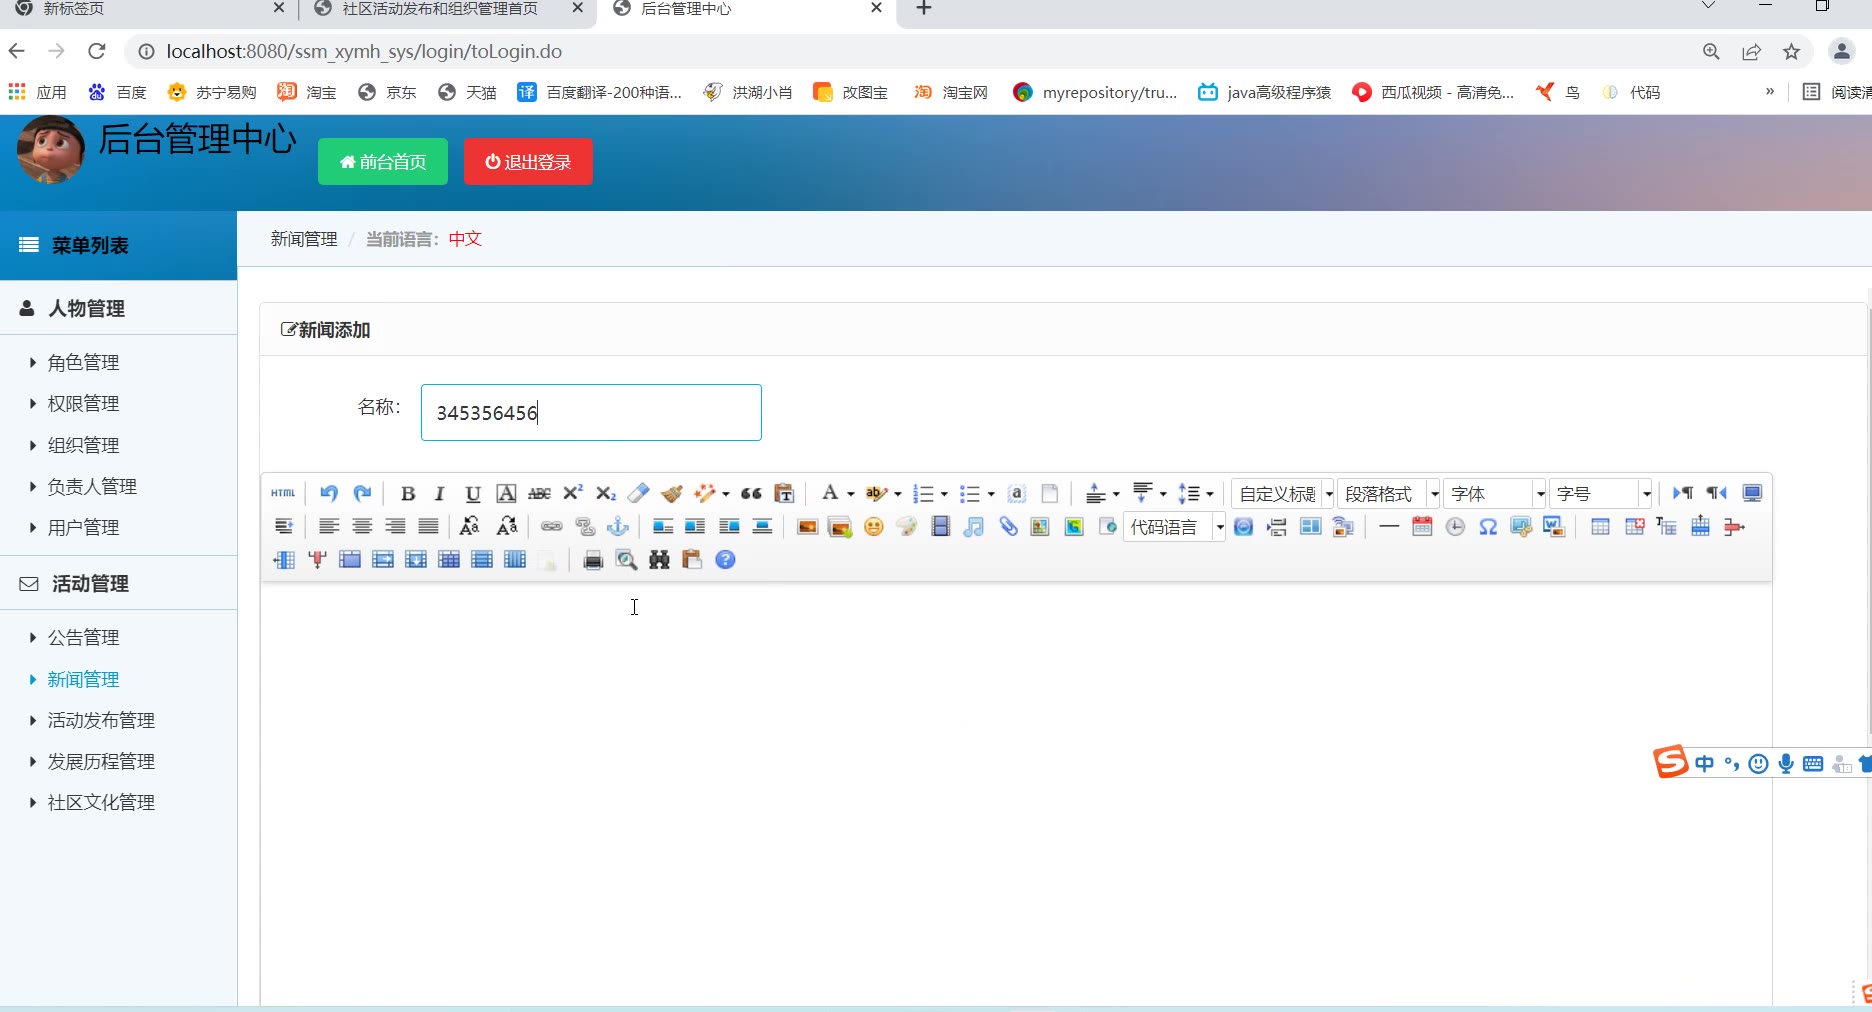
Task: Open the 字号 font size dropdown
Action: click(x=1601, y=493)
